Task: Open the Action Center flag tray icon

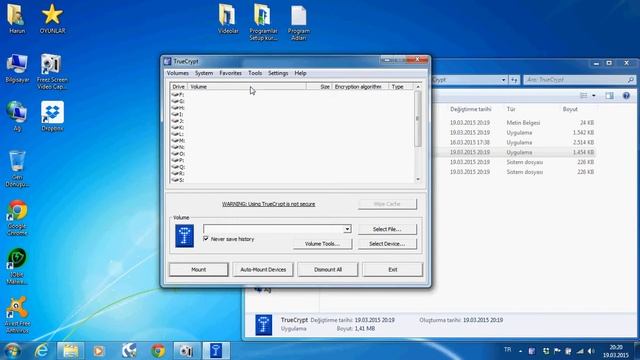Action: [557, 351]
